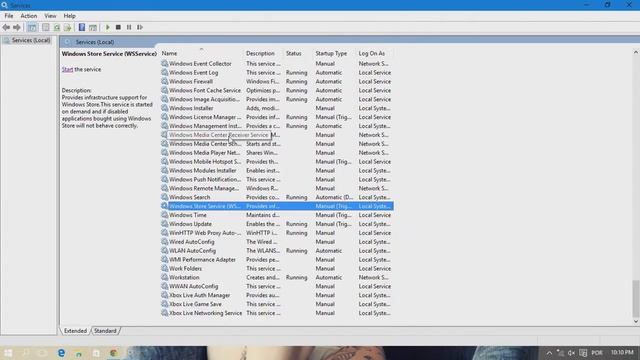Click the scrollbar down arrow of services list
Screen dimensions: 640x360
pyautogui.click(x=636, y=322)
